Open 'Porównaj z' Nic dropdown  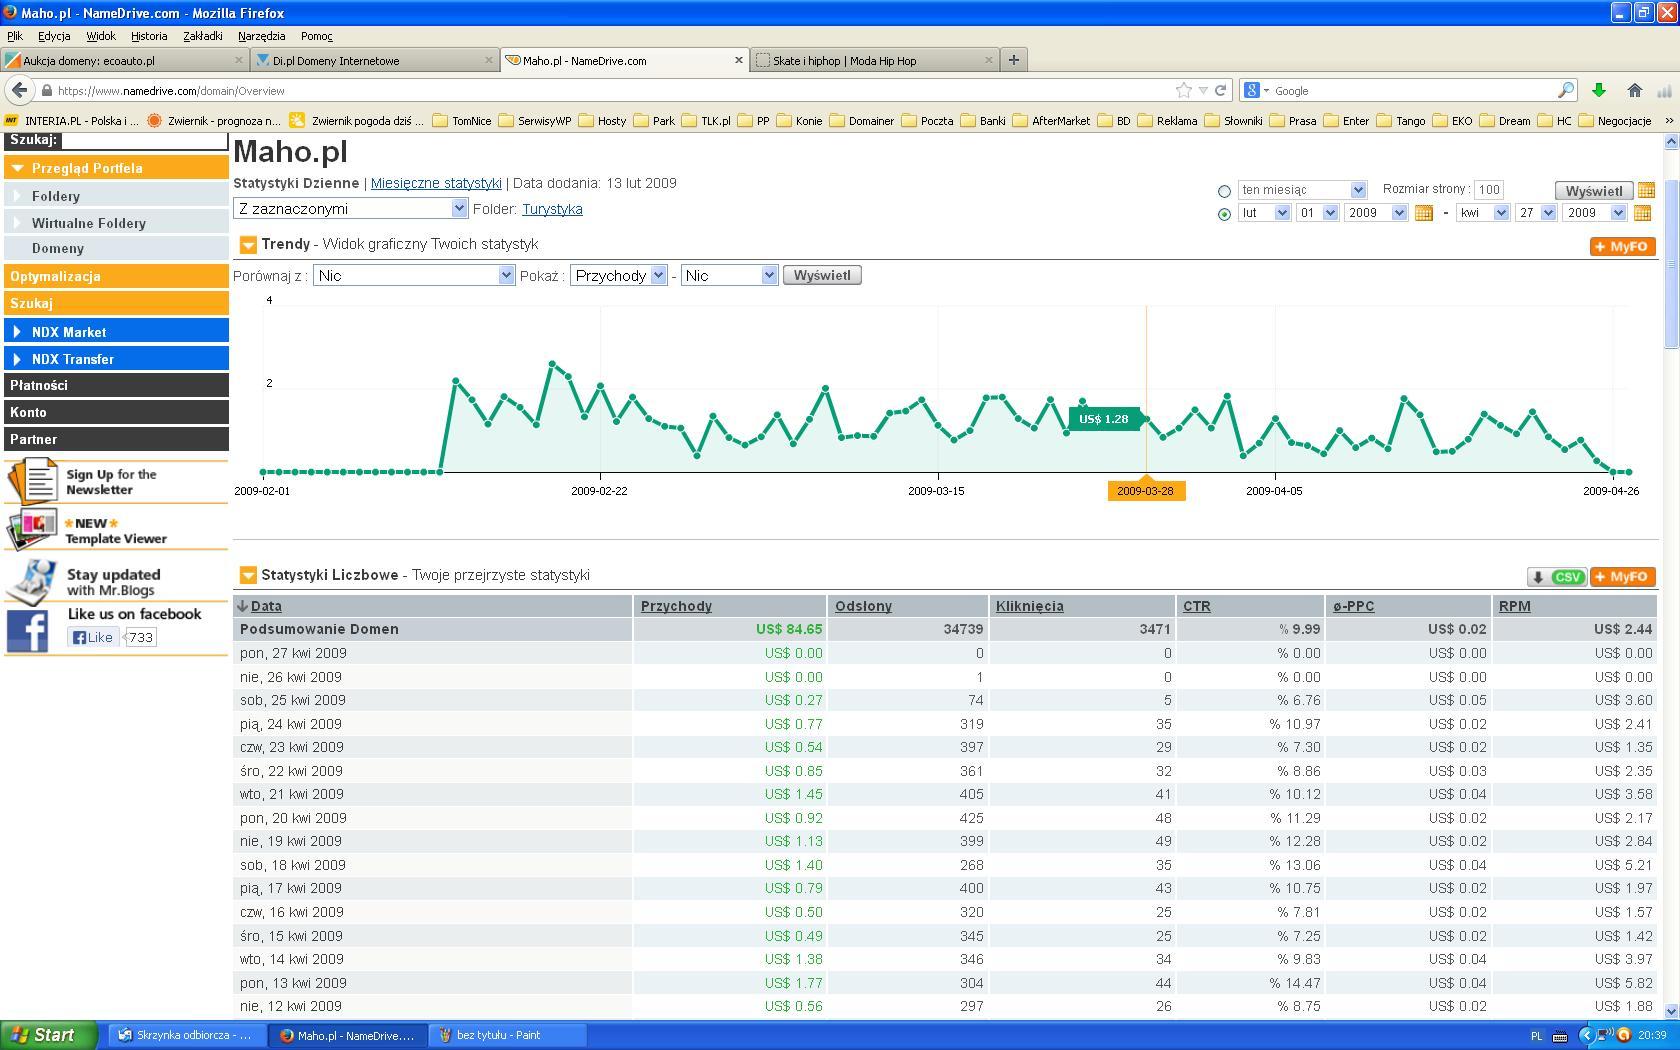(x=414, y=275)
